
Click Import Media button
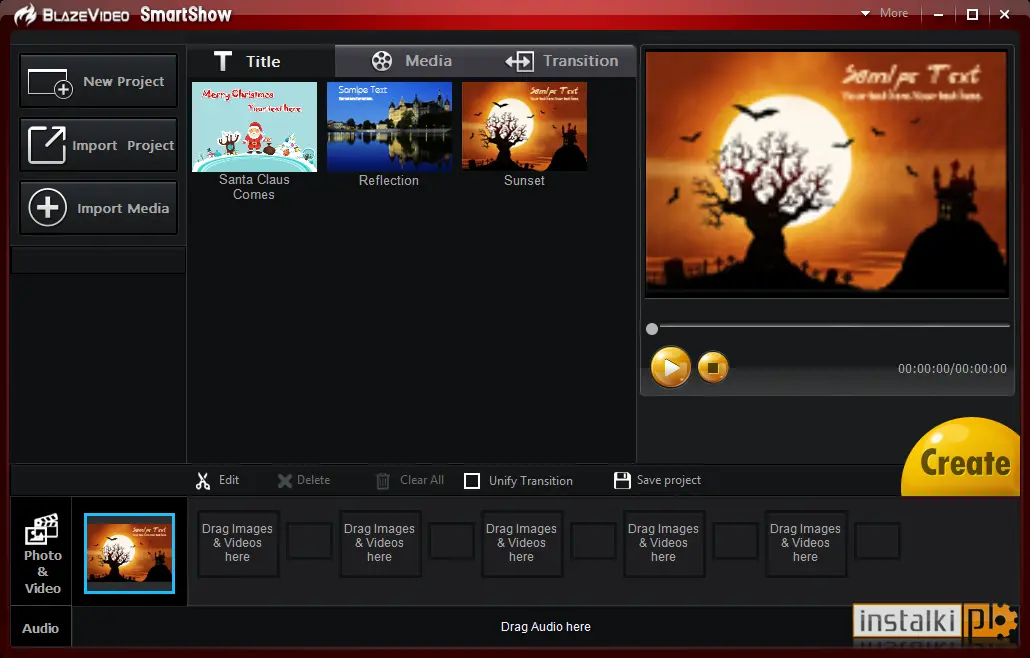tap(99, 208)
